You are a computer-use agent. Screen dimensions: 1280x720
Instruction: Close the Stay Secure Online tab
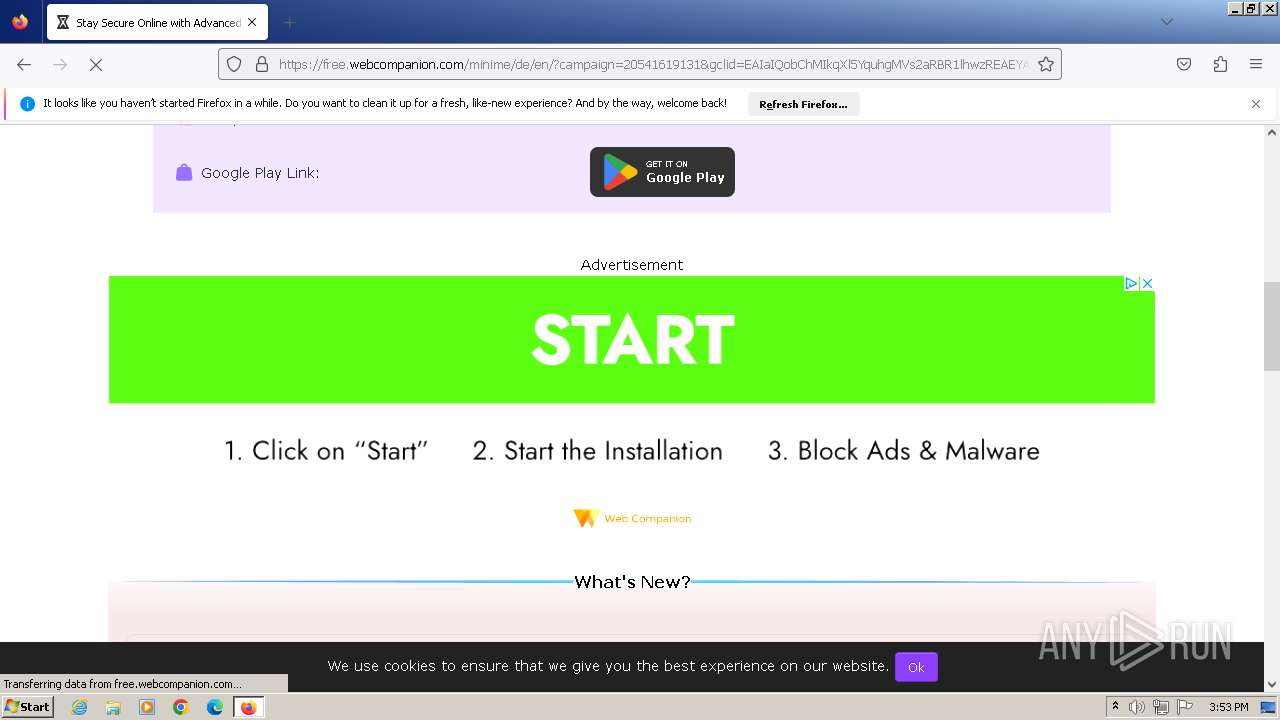pyautogui.click(x=251, y=22)
